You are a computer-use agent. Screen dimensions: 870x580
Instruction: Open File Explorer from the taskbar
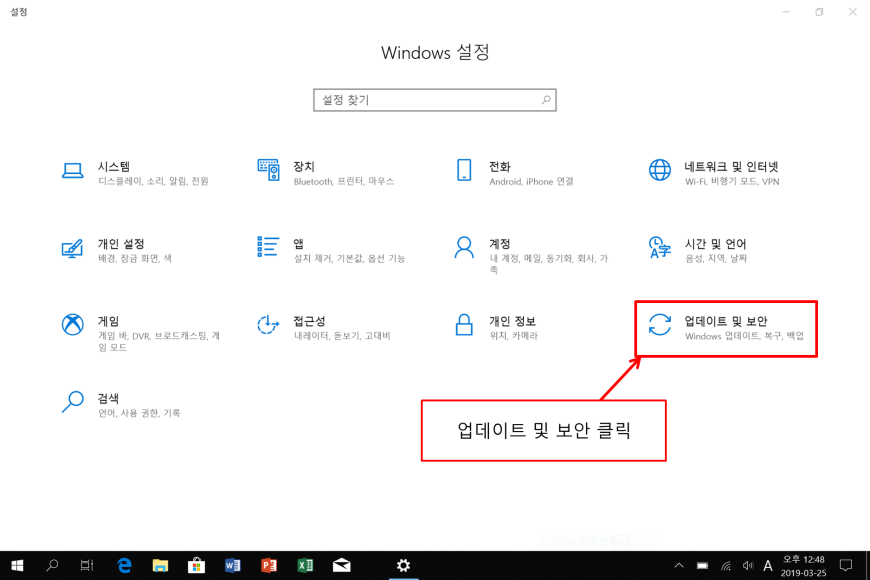pyautogui.click(x=160, y=566)
